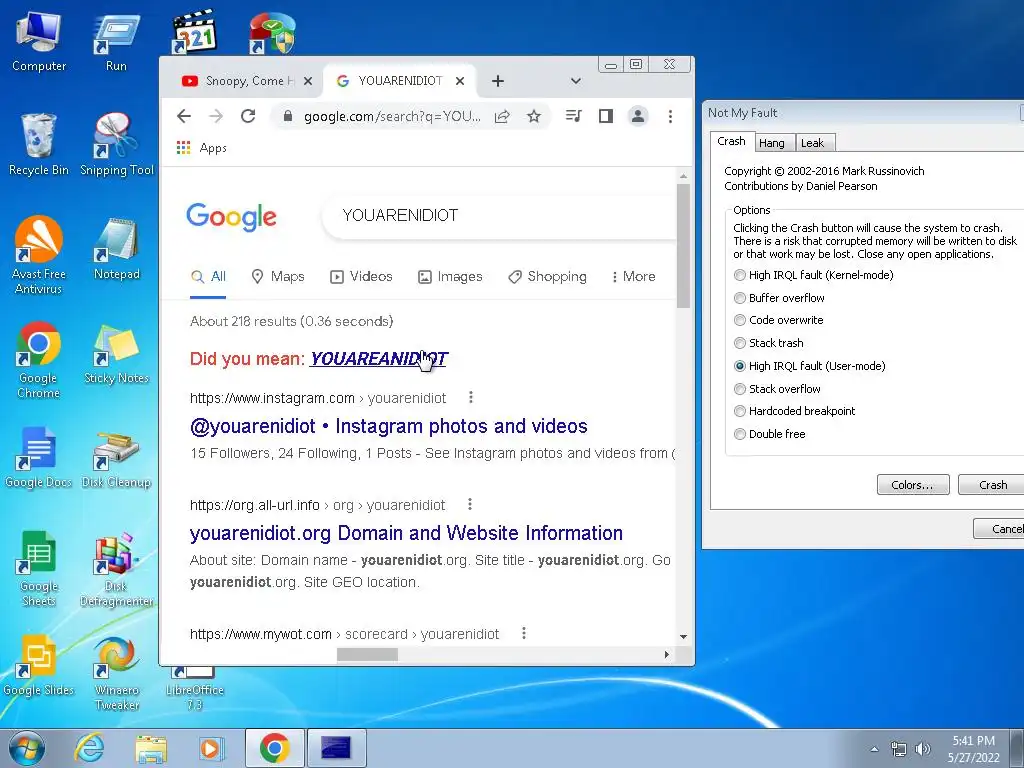Open Disk Defragmenter desktop shortcut
This screenshot has height=768, width=1024.
tap(116, 569)
